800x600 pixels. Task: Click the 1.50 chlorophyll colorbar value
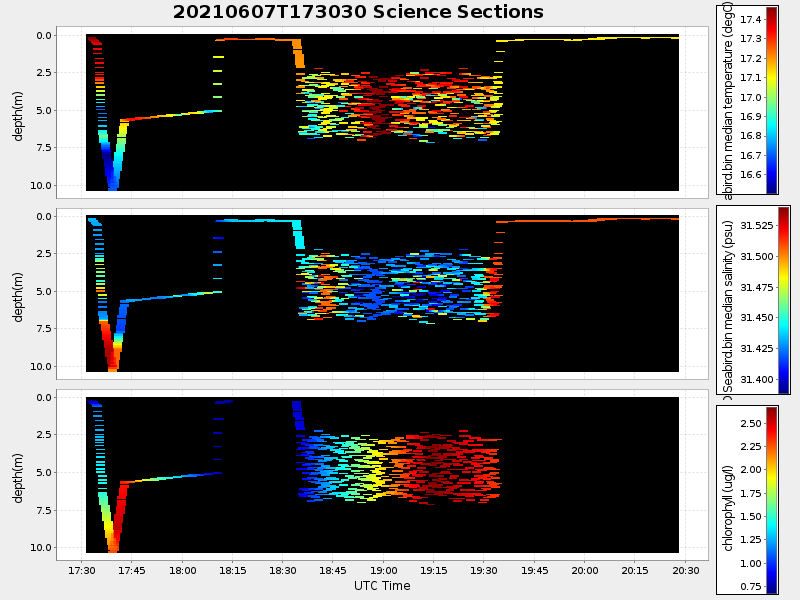(x=751, y=516)
